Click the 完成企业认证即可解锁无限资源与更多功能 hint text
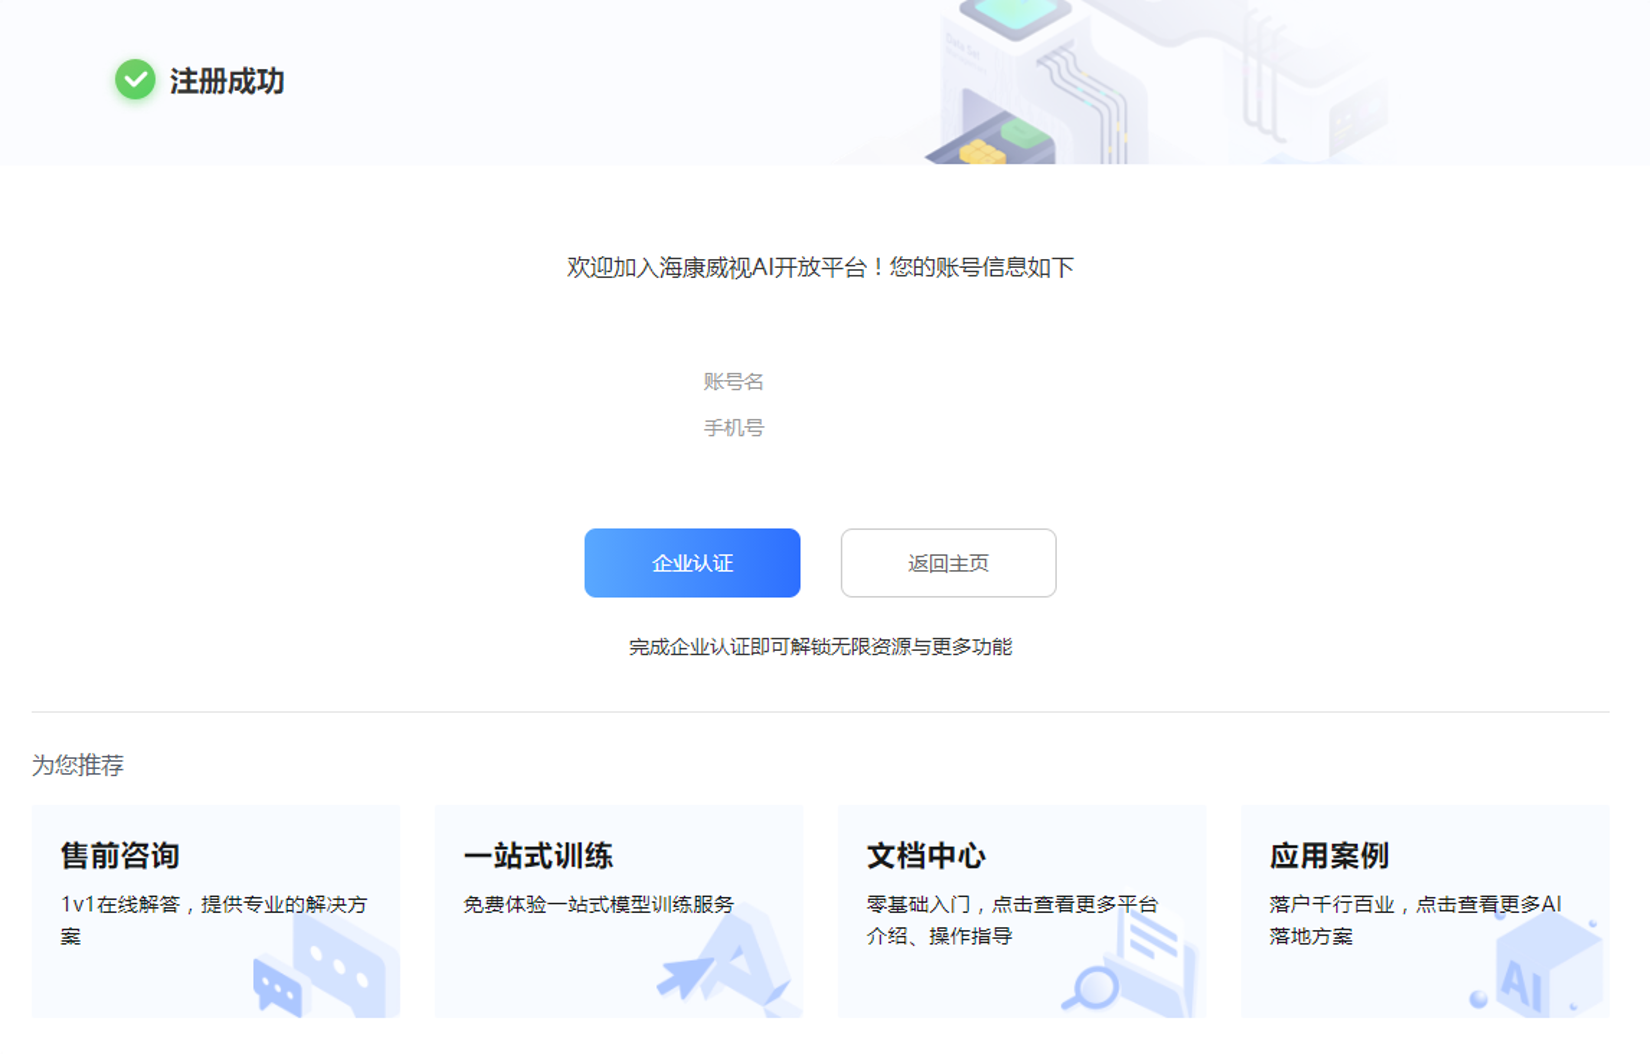Image resolution: width=1650 pixels, height=1054 pixels. [x=820, y=647]
